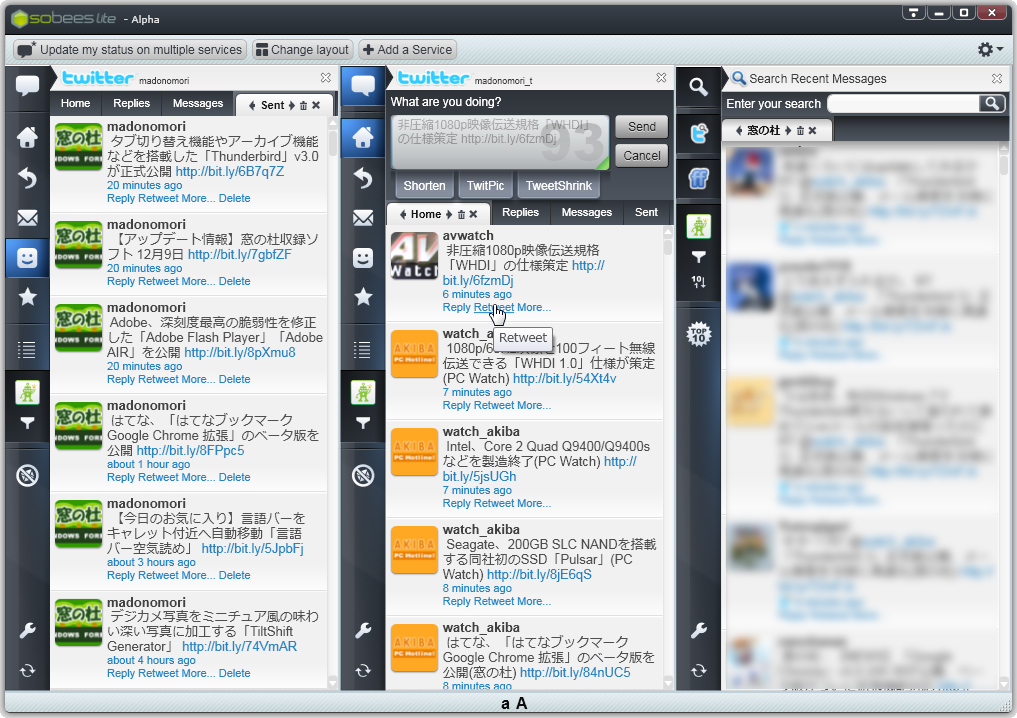Switch to the Replies tab
The height and width of the screenshot is (718, 1017).
pos(521,213)
